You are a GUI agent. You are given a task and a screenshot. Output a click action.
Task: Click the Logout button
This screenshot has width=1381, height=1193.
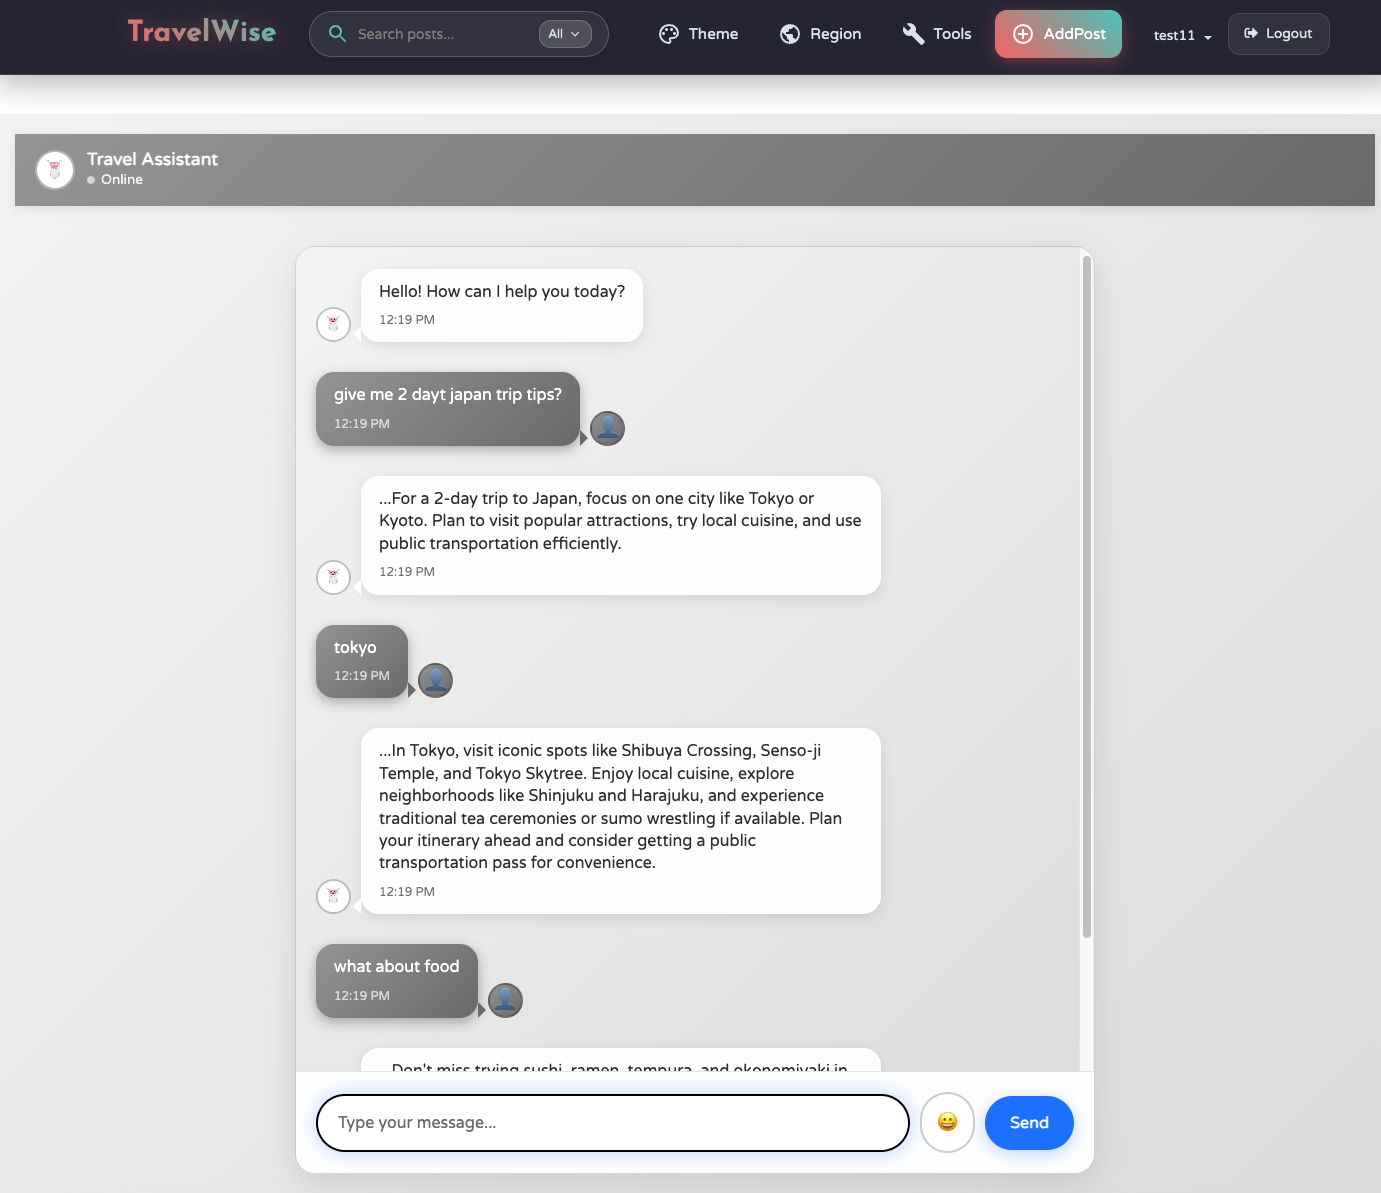[1278, 34]
